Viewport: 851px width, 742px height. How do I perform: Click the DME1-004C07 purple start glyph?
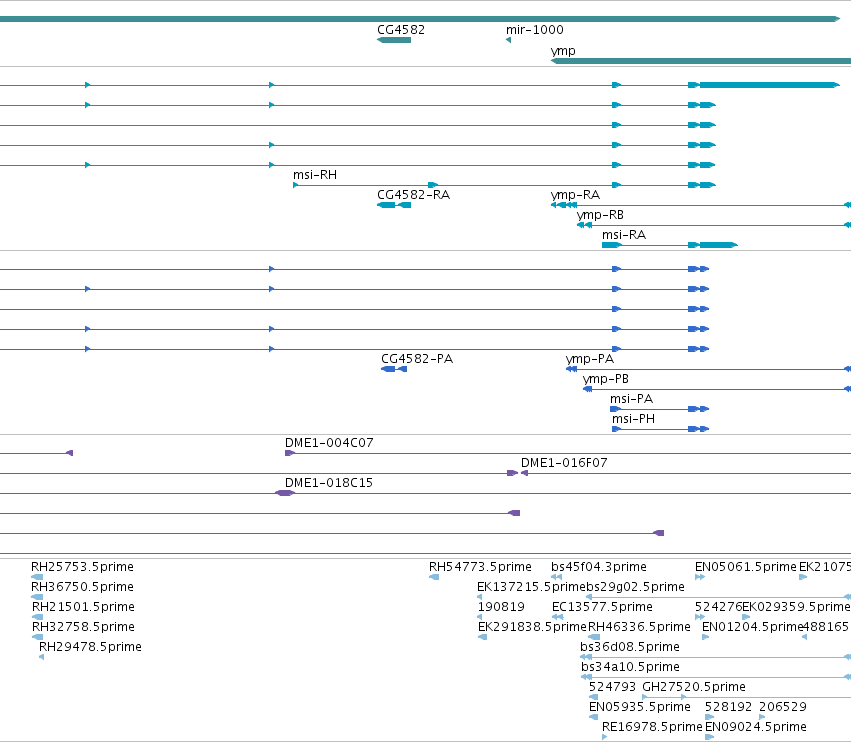[290, 453]
